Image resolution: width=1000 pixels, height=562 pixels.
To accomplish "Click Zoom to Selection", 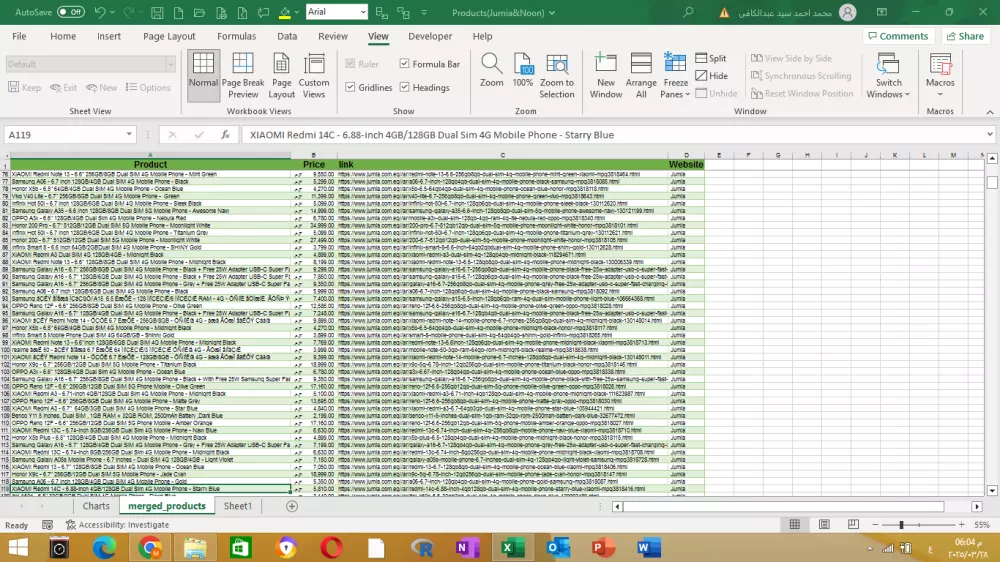I will pos(557,76).
